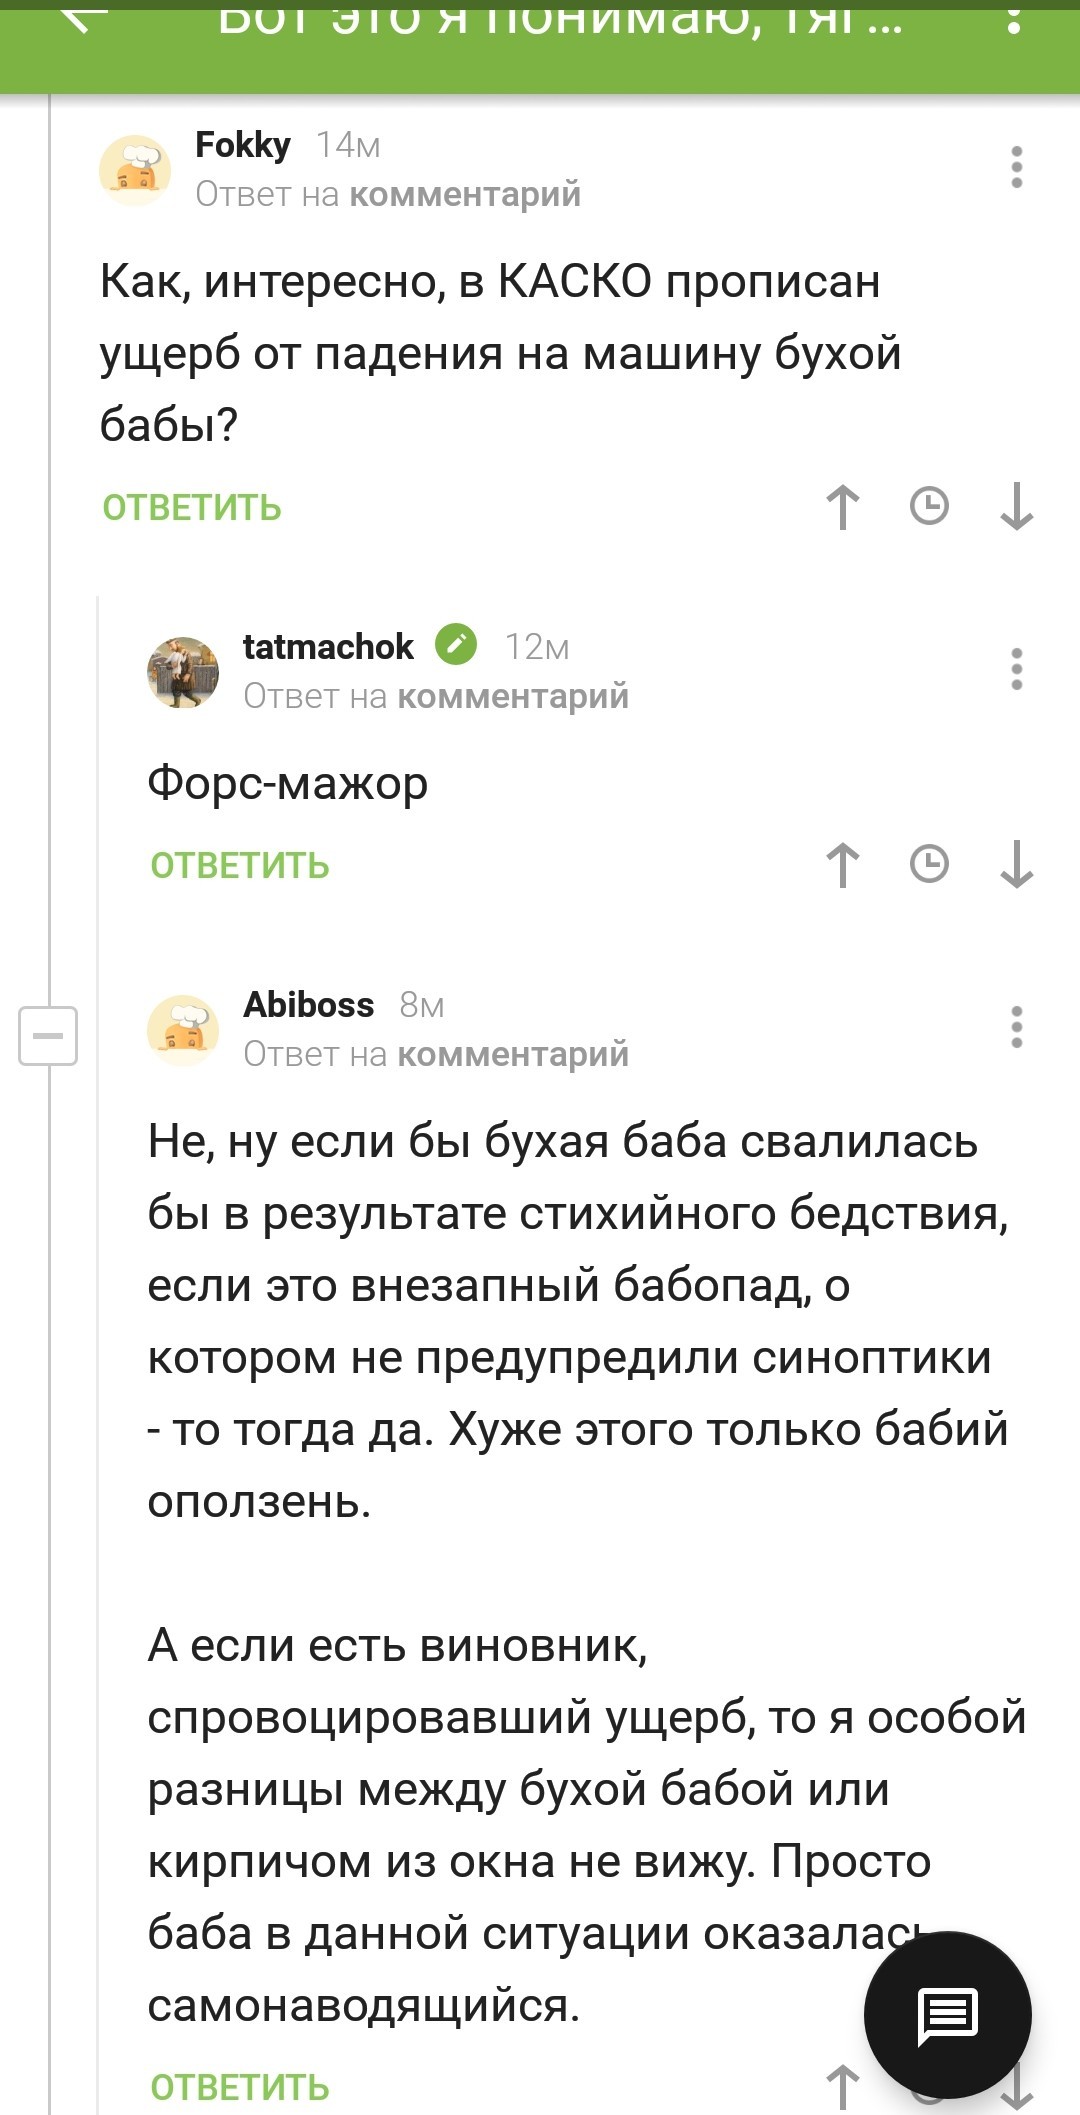
Task: Open the Abiboss username link
Action: 309,1004
